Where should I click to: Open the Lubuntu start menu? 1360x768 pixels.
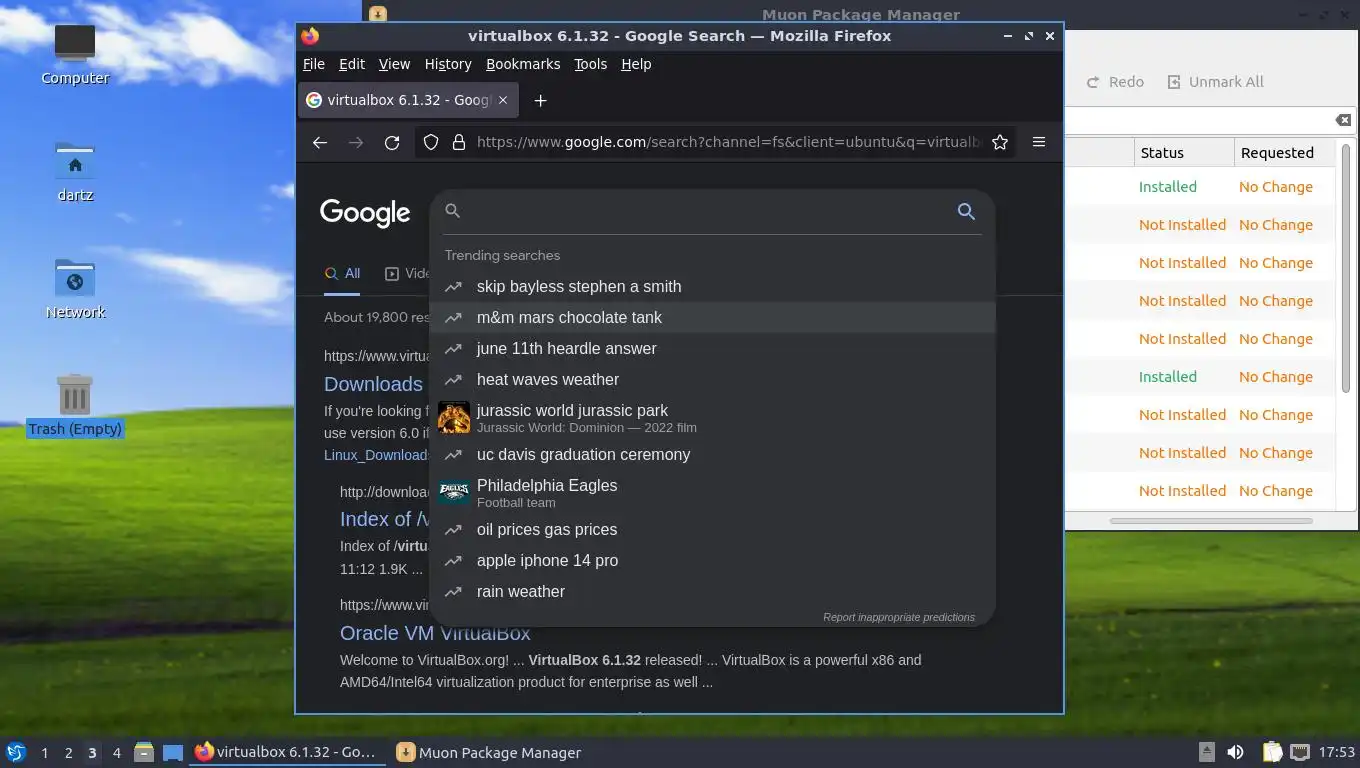pos(16,752)
